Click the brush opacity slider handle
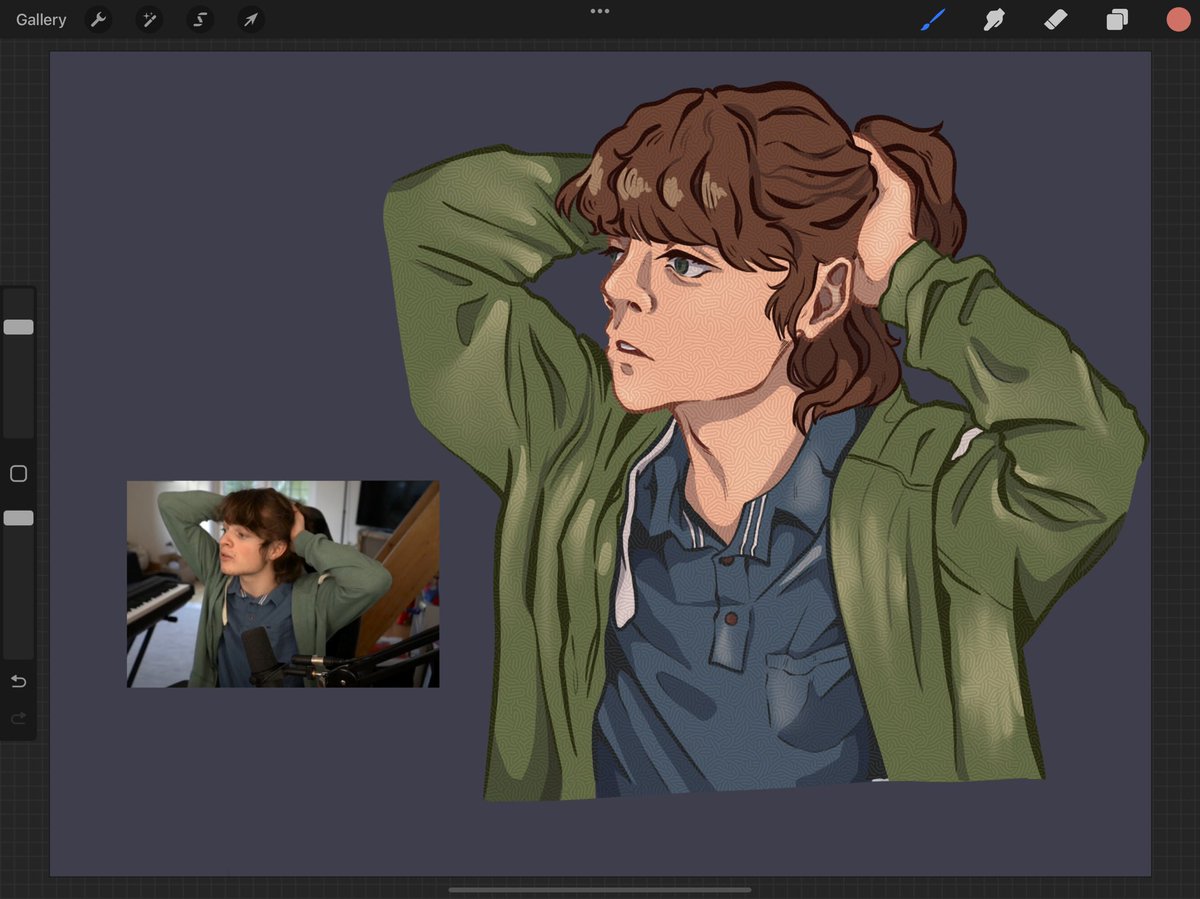Screen dimensions: 1200x899 click(18, 518)
